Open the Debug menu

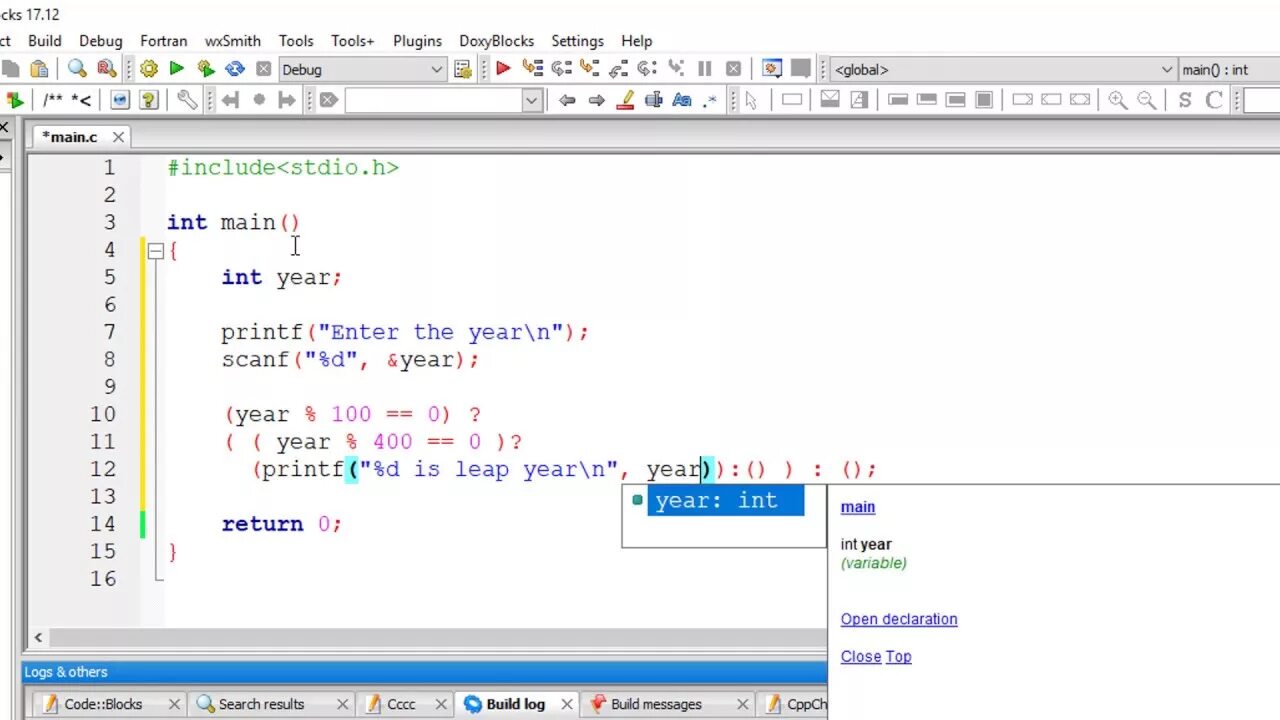point(101,41)
